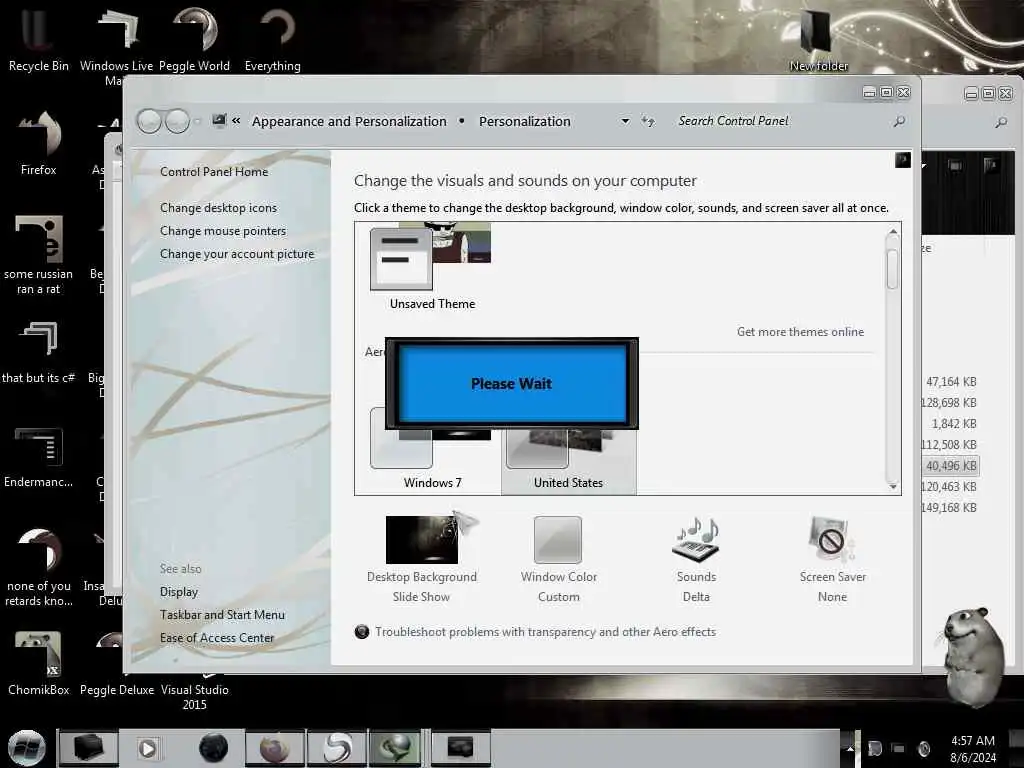Open Change your account picture link
This screenshot has height=768, width=1024.
click(236, 254)
